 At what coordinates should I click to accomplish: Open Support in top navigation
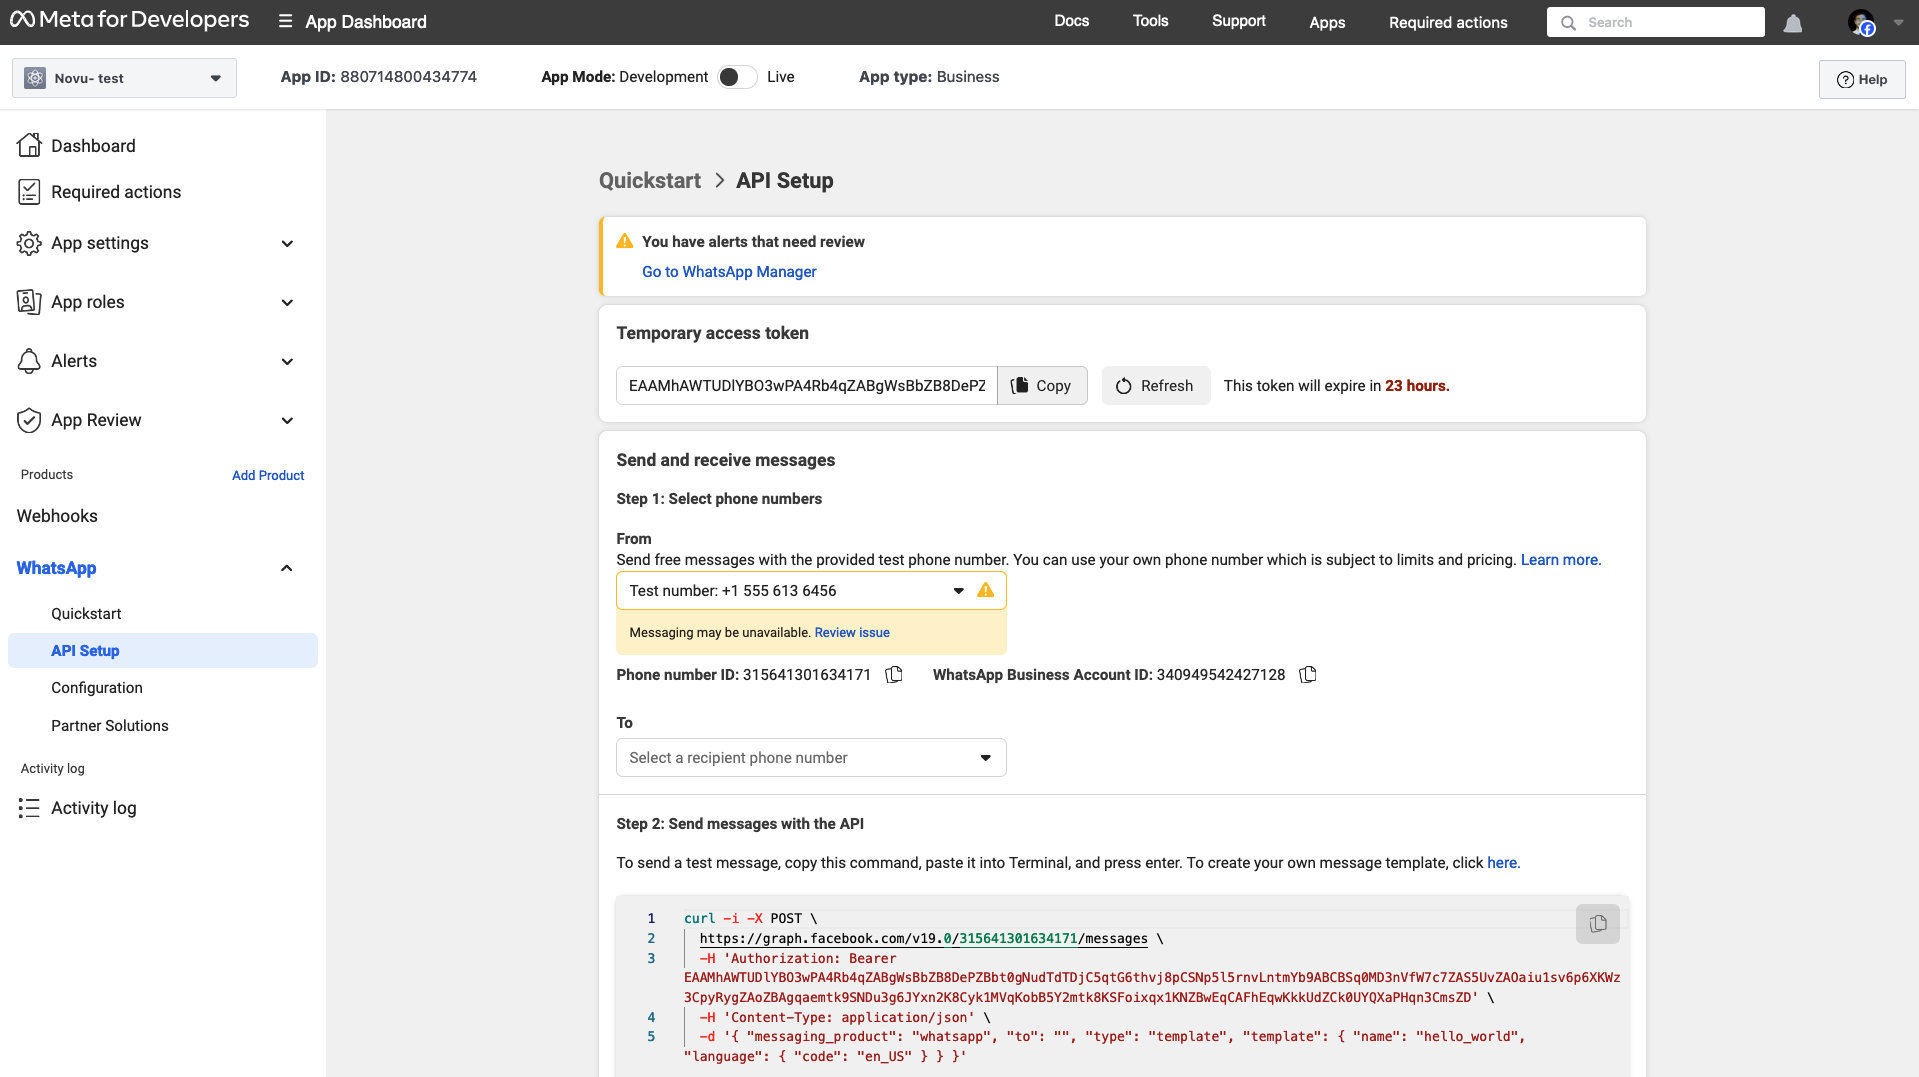(x=1238, y=21)
